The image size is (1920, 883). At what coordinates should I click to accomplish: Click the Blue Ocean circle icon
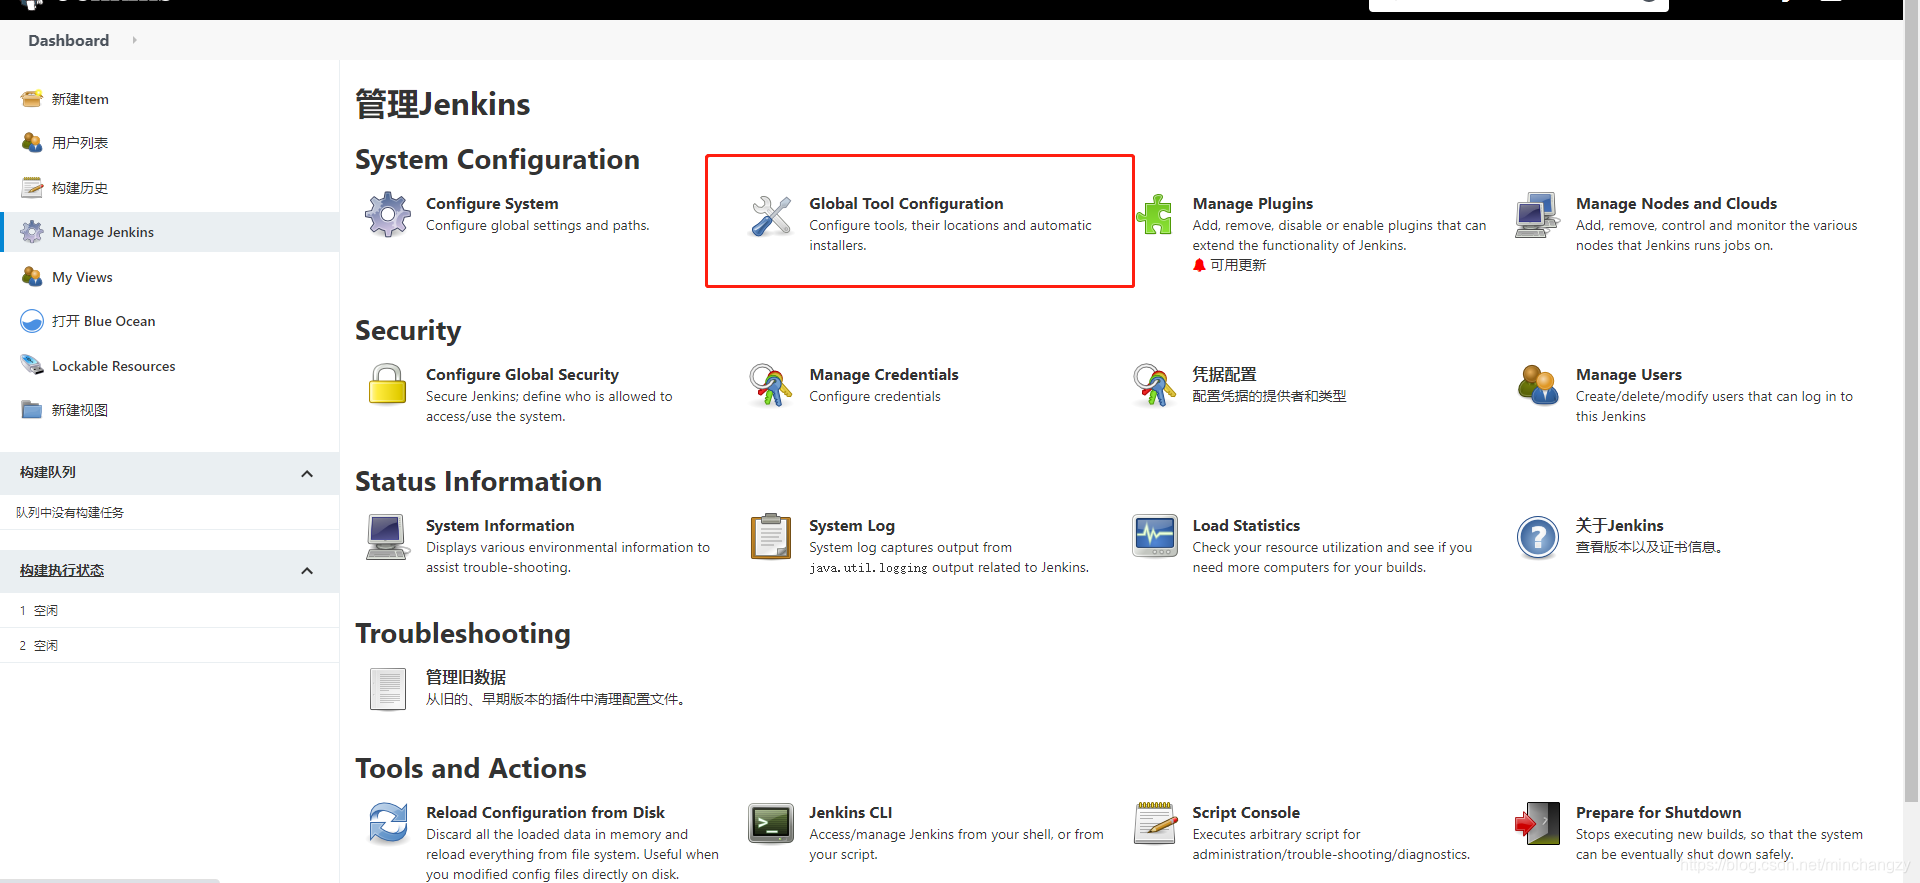click(x=32, y=321)
